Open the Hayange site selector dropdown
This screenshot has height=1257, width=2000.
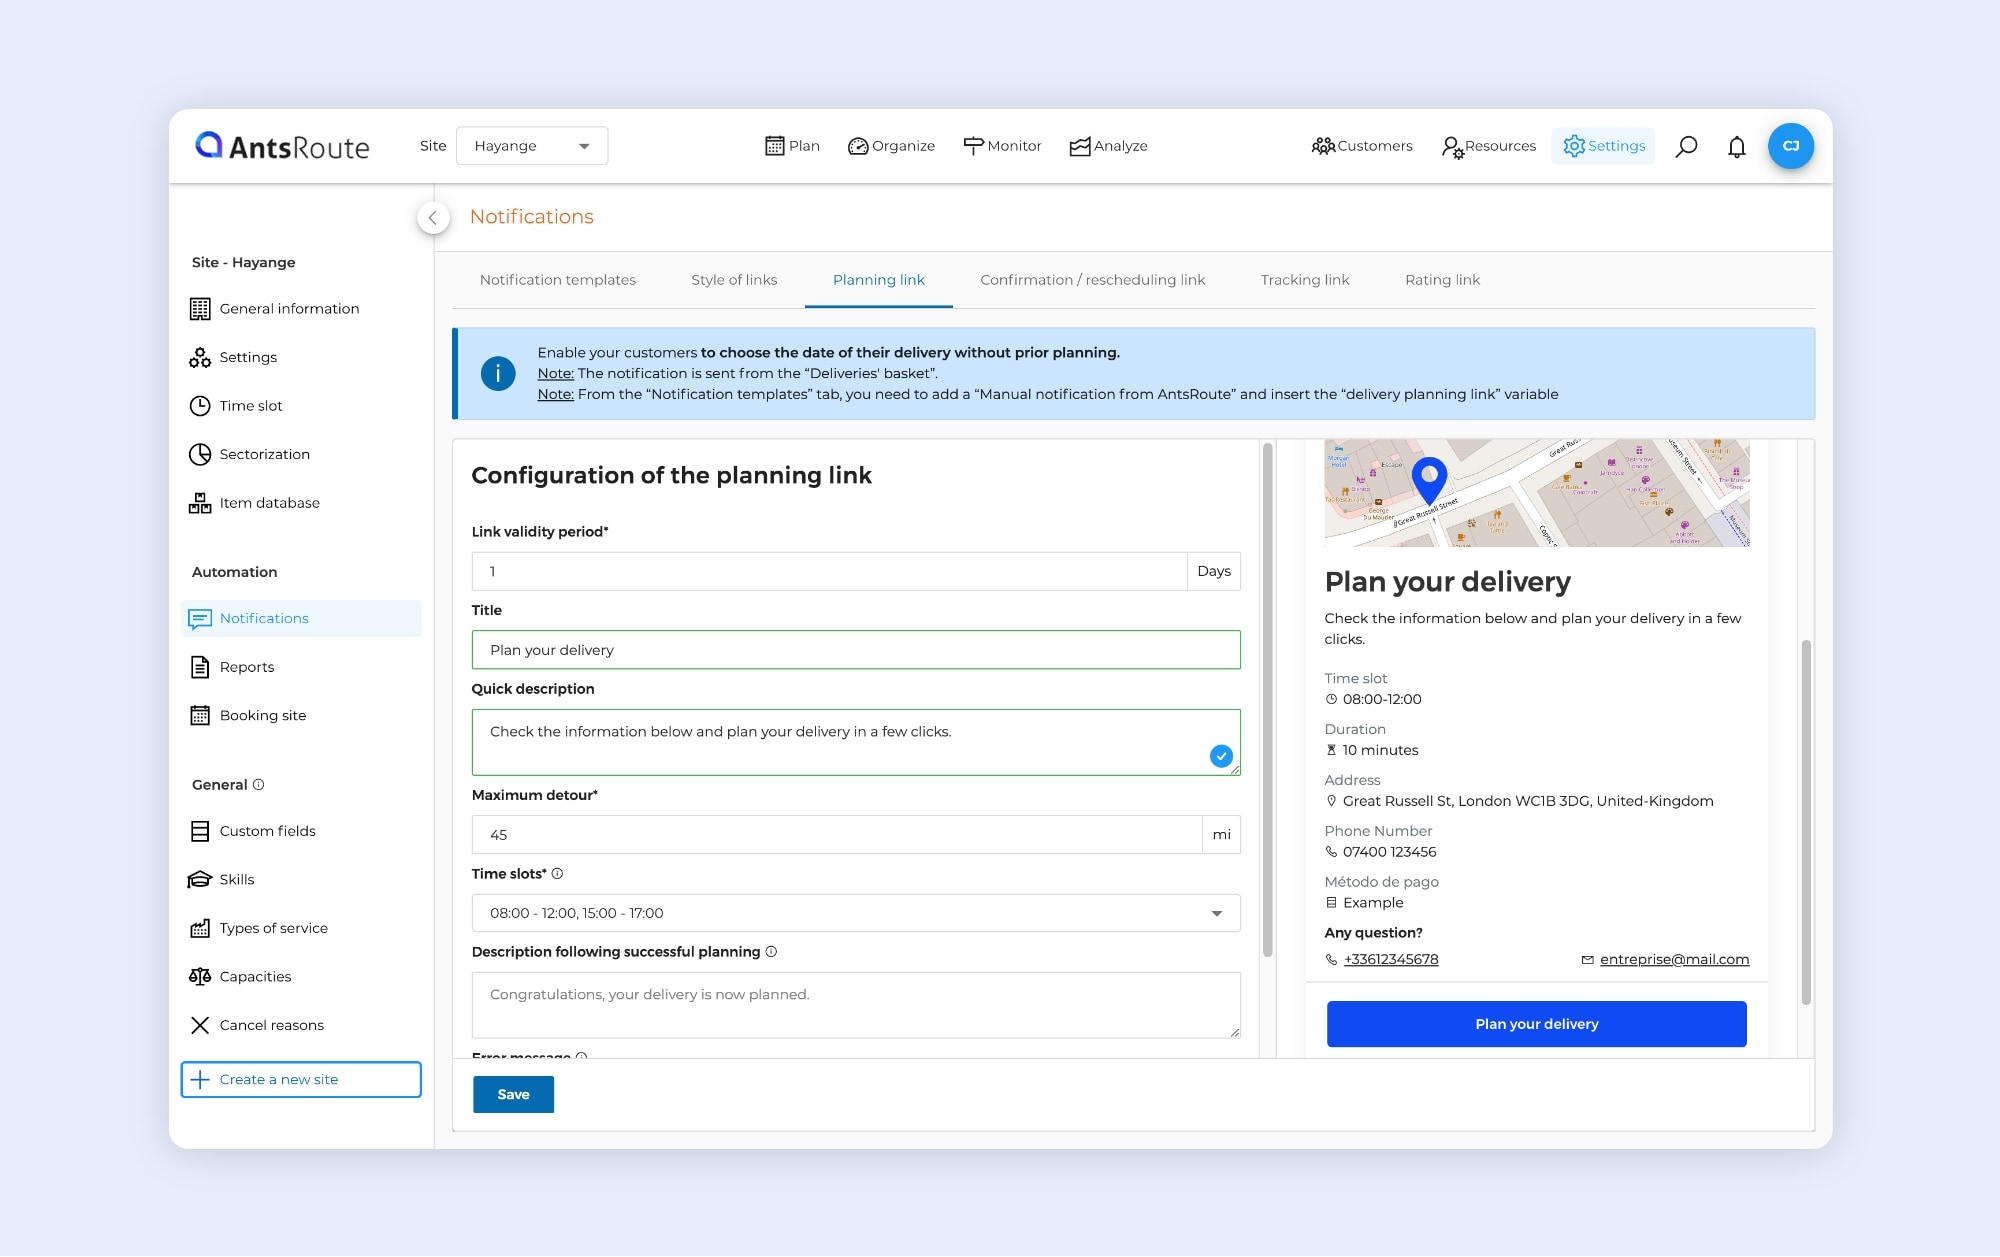[x=531, y=145]
